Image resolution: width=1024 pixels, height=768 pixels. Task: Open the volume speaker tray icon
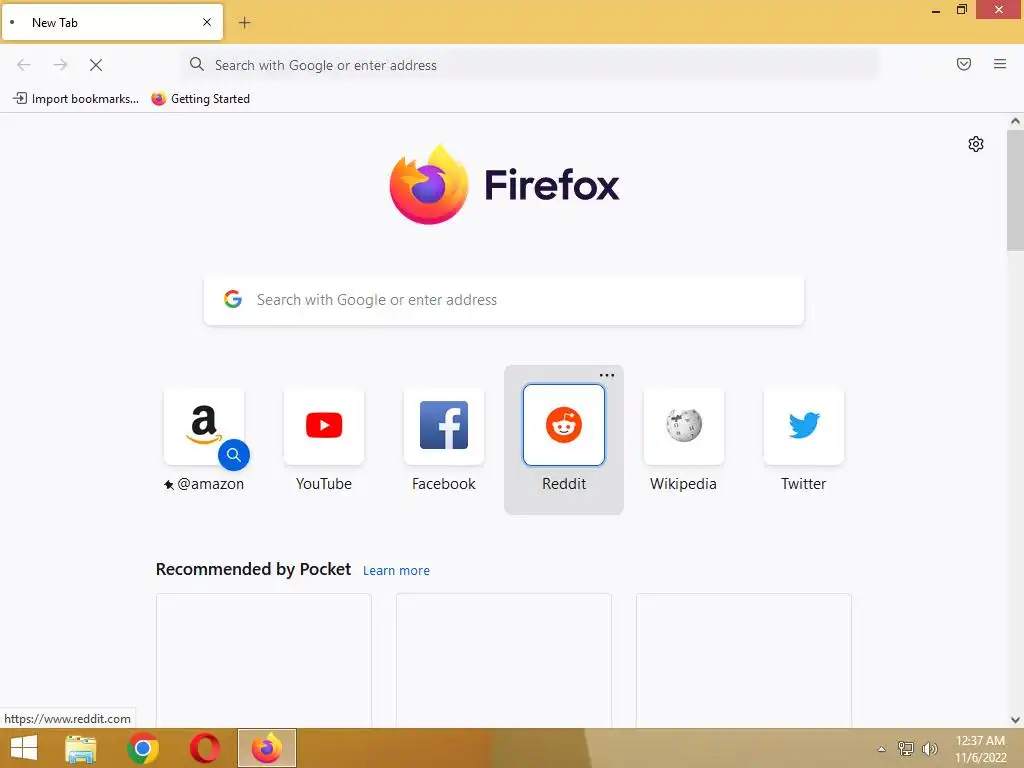point(929,748)
